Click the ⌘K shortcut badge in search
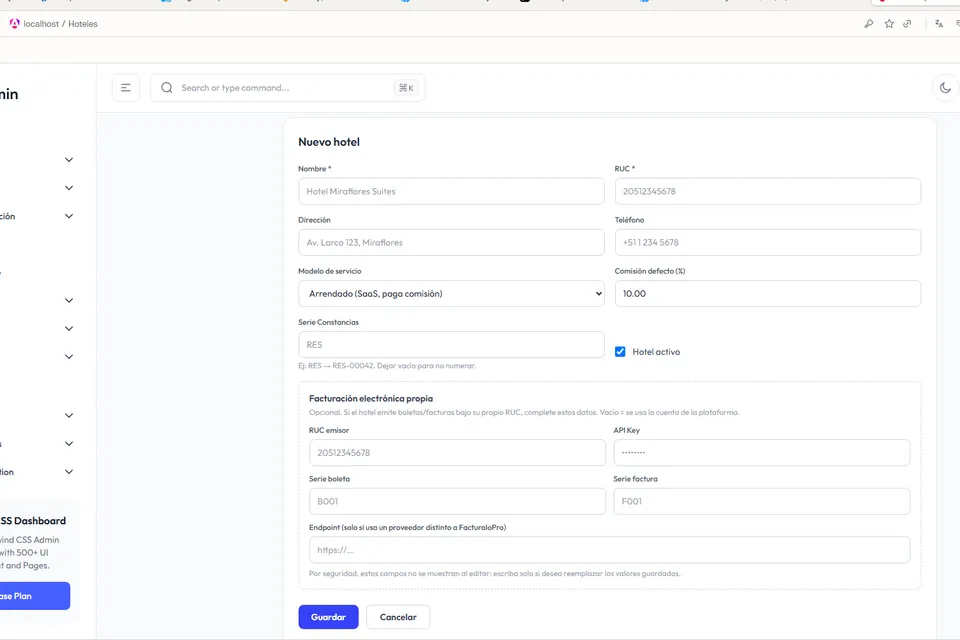Viewport: 960px width, 640px height. click(406, 88)
